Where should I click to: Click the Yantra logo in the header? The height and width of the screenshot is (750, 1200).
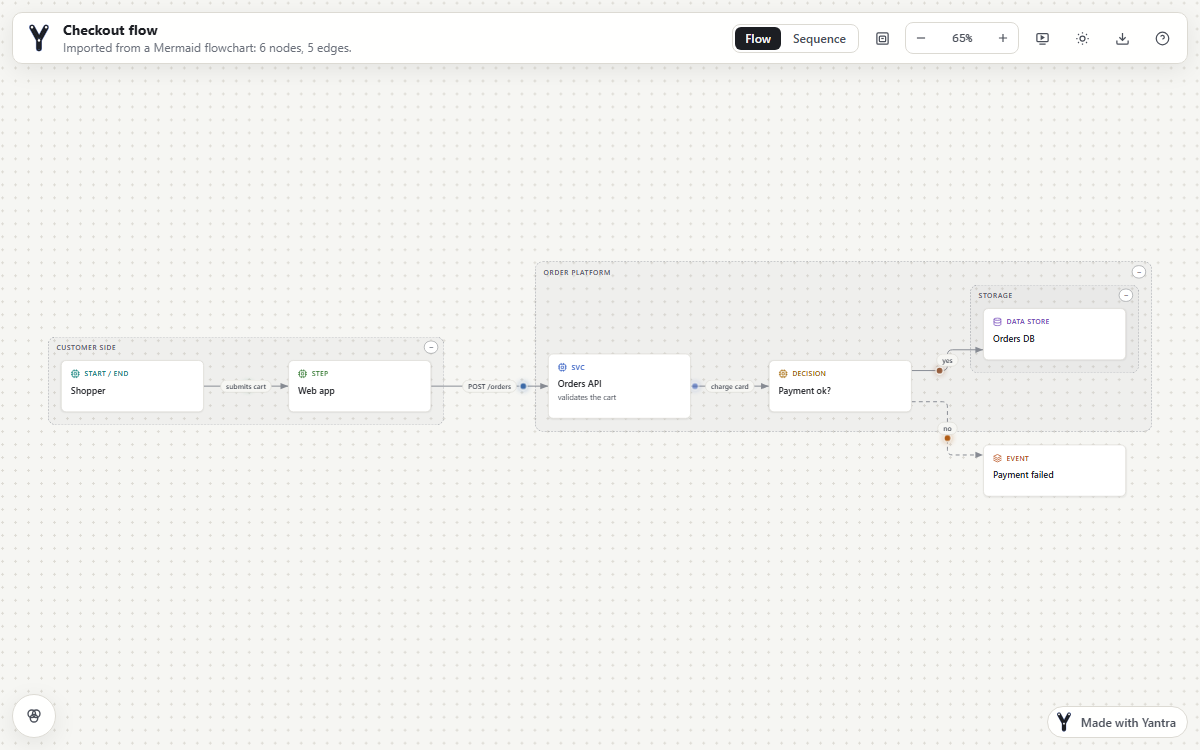point(39,39)
